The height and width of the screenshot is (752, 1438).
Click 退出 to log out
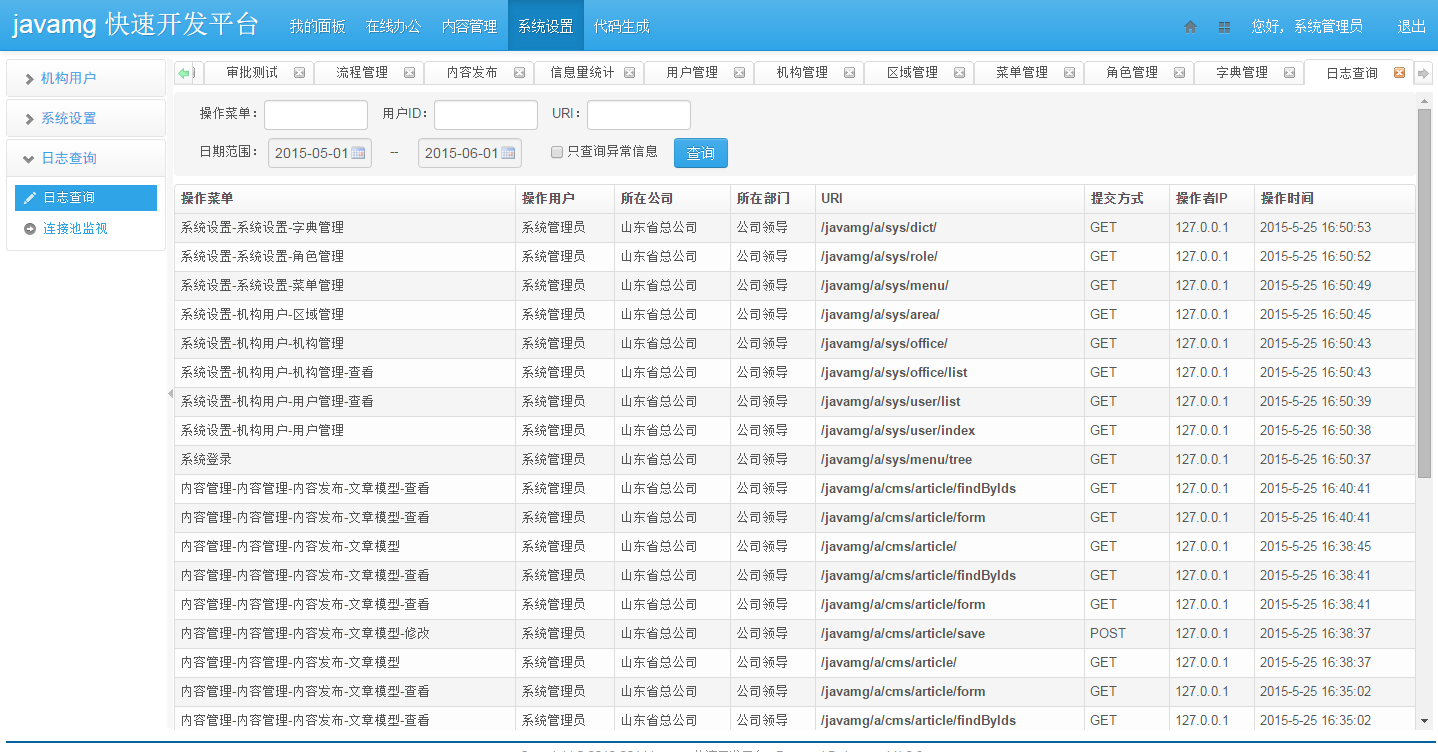(x=1412, y=27)
